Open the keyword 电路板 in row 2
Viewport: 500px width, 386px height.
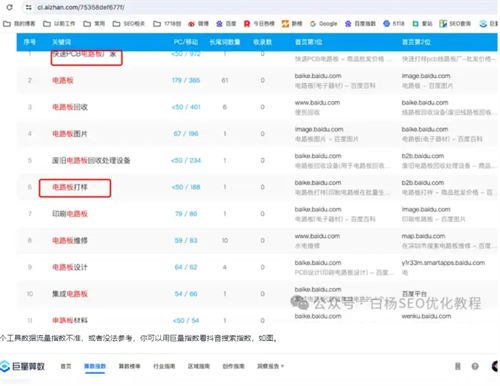63,80
